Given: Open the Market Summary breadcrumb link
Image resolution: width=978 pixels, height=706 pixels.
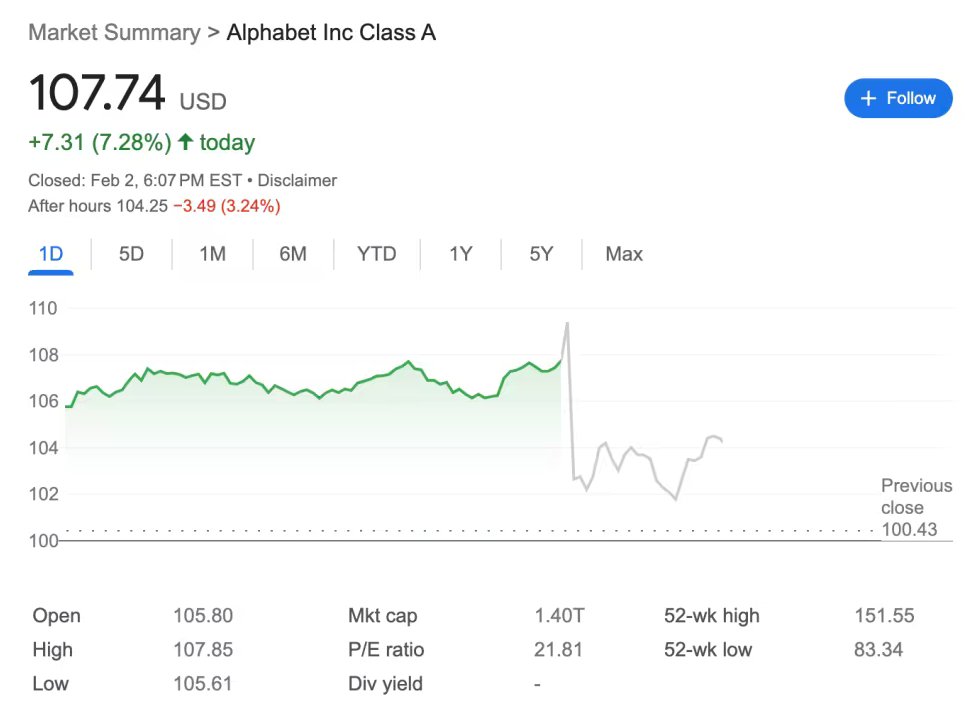Looking at the screenshot, I should (x=115, y=32).
